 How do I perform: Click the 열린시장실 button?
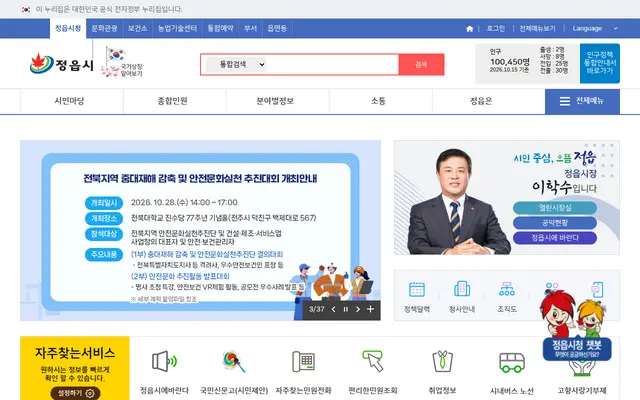click(x=555, y=208)
